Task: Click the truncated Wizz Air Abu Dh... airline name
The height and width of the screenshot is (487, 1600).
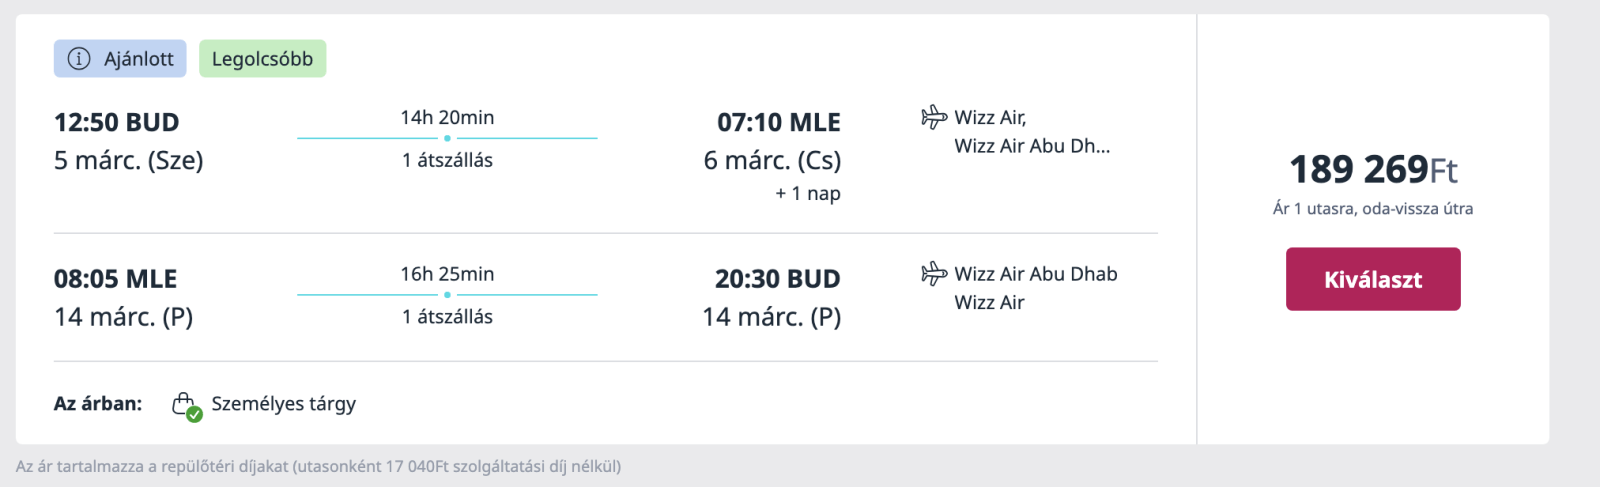Action: [x=1032, y=146]
